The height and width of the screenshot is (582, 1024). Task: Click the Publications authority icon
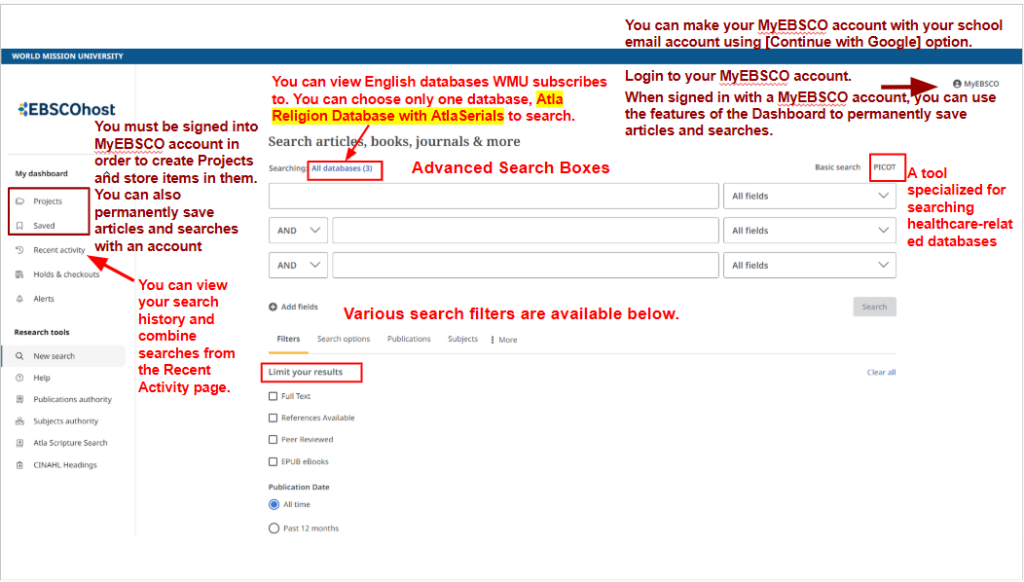tap(20, 399)
